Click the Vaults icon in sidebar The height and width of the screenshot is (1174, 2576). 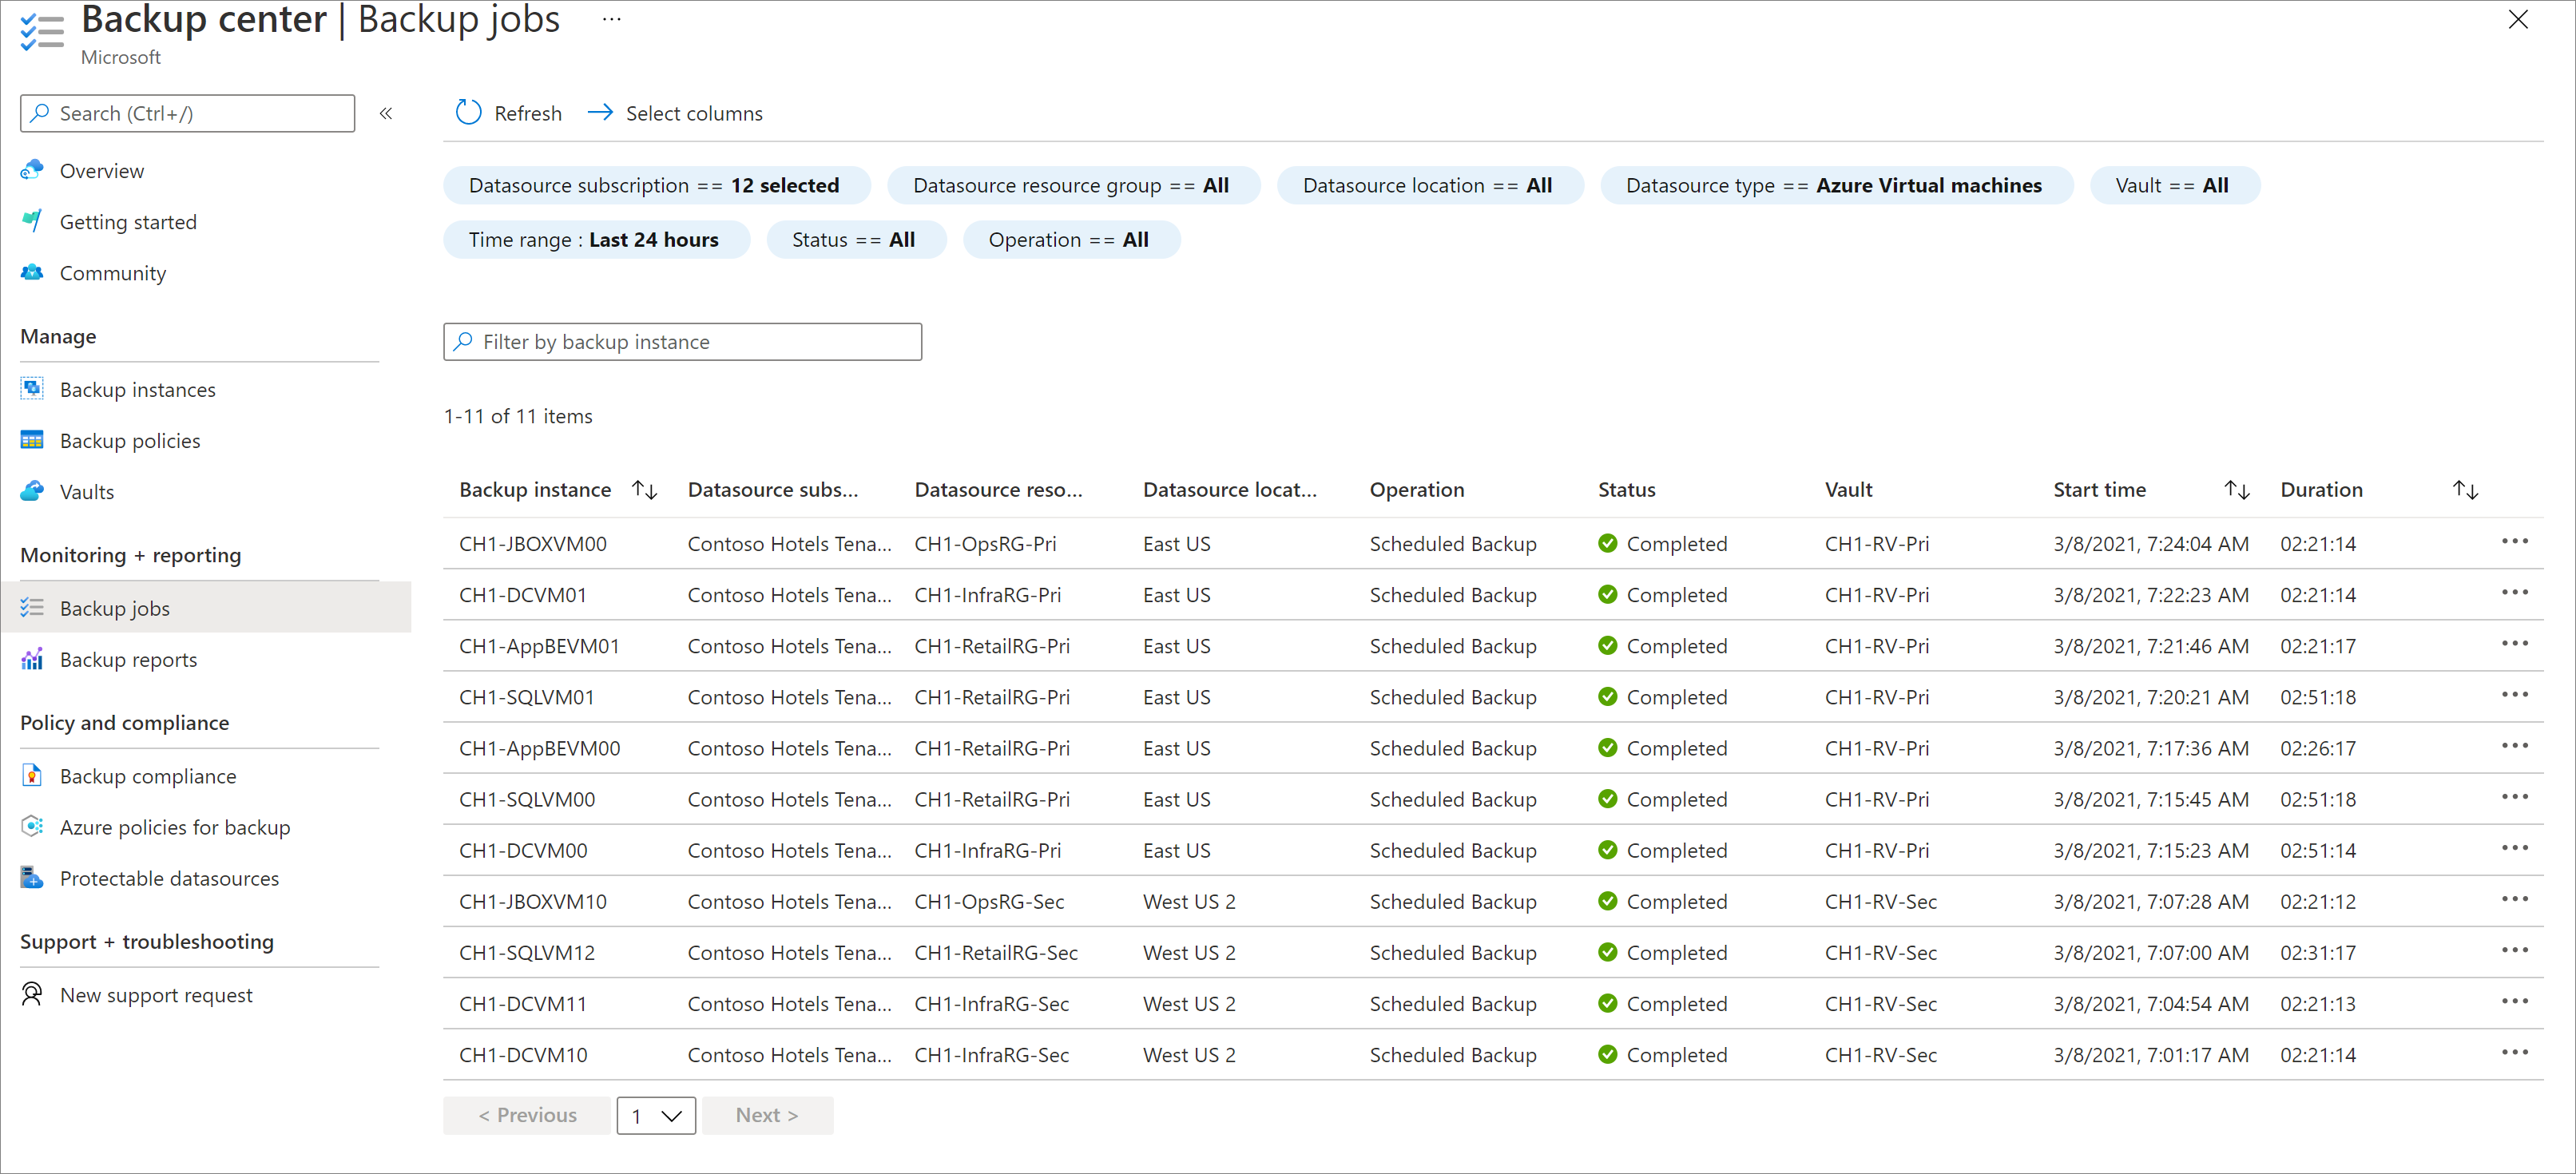coord(33,491)
